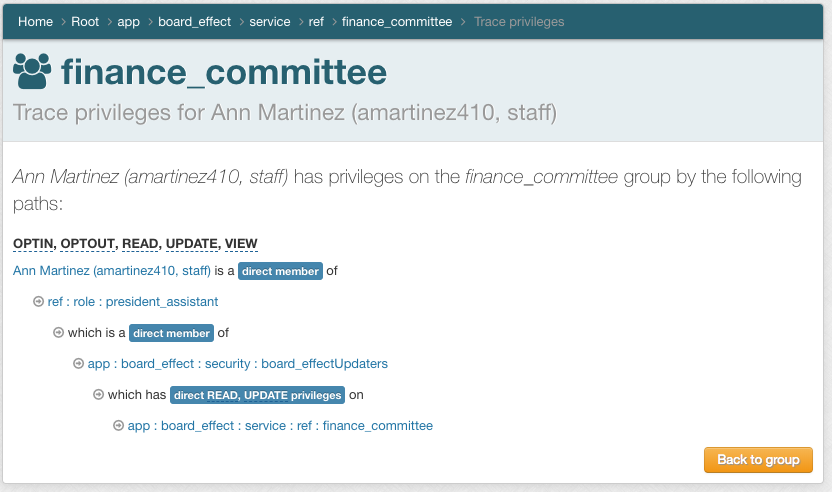Open board_effect in the breadcrumb

(x=194, y=21)
